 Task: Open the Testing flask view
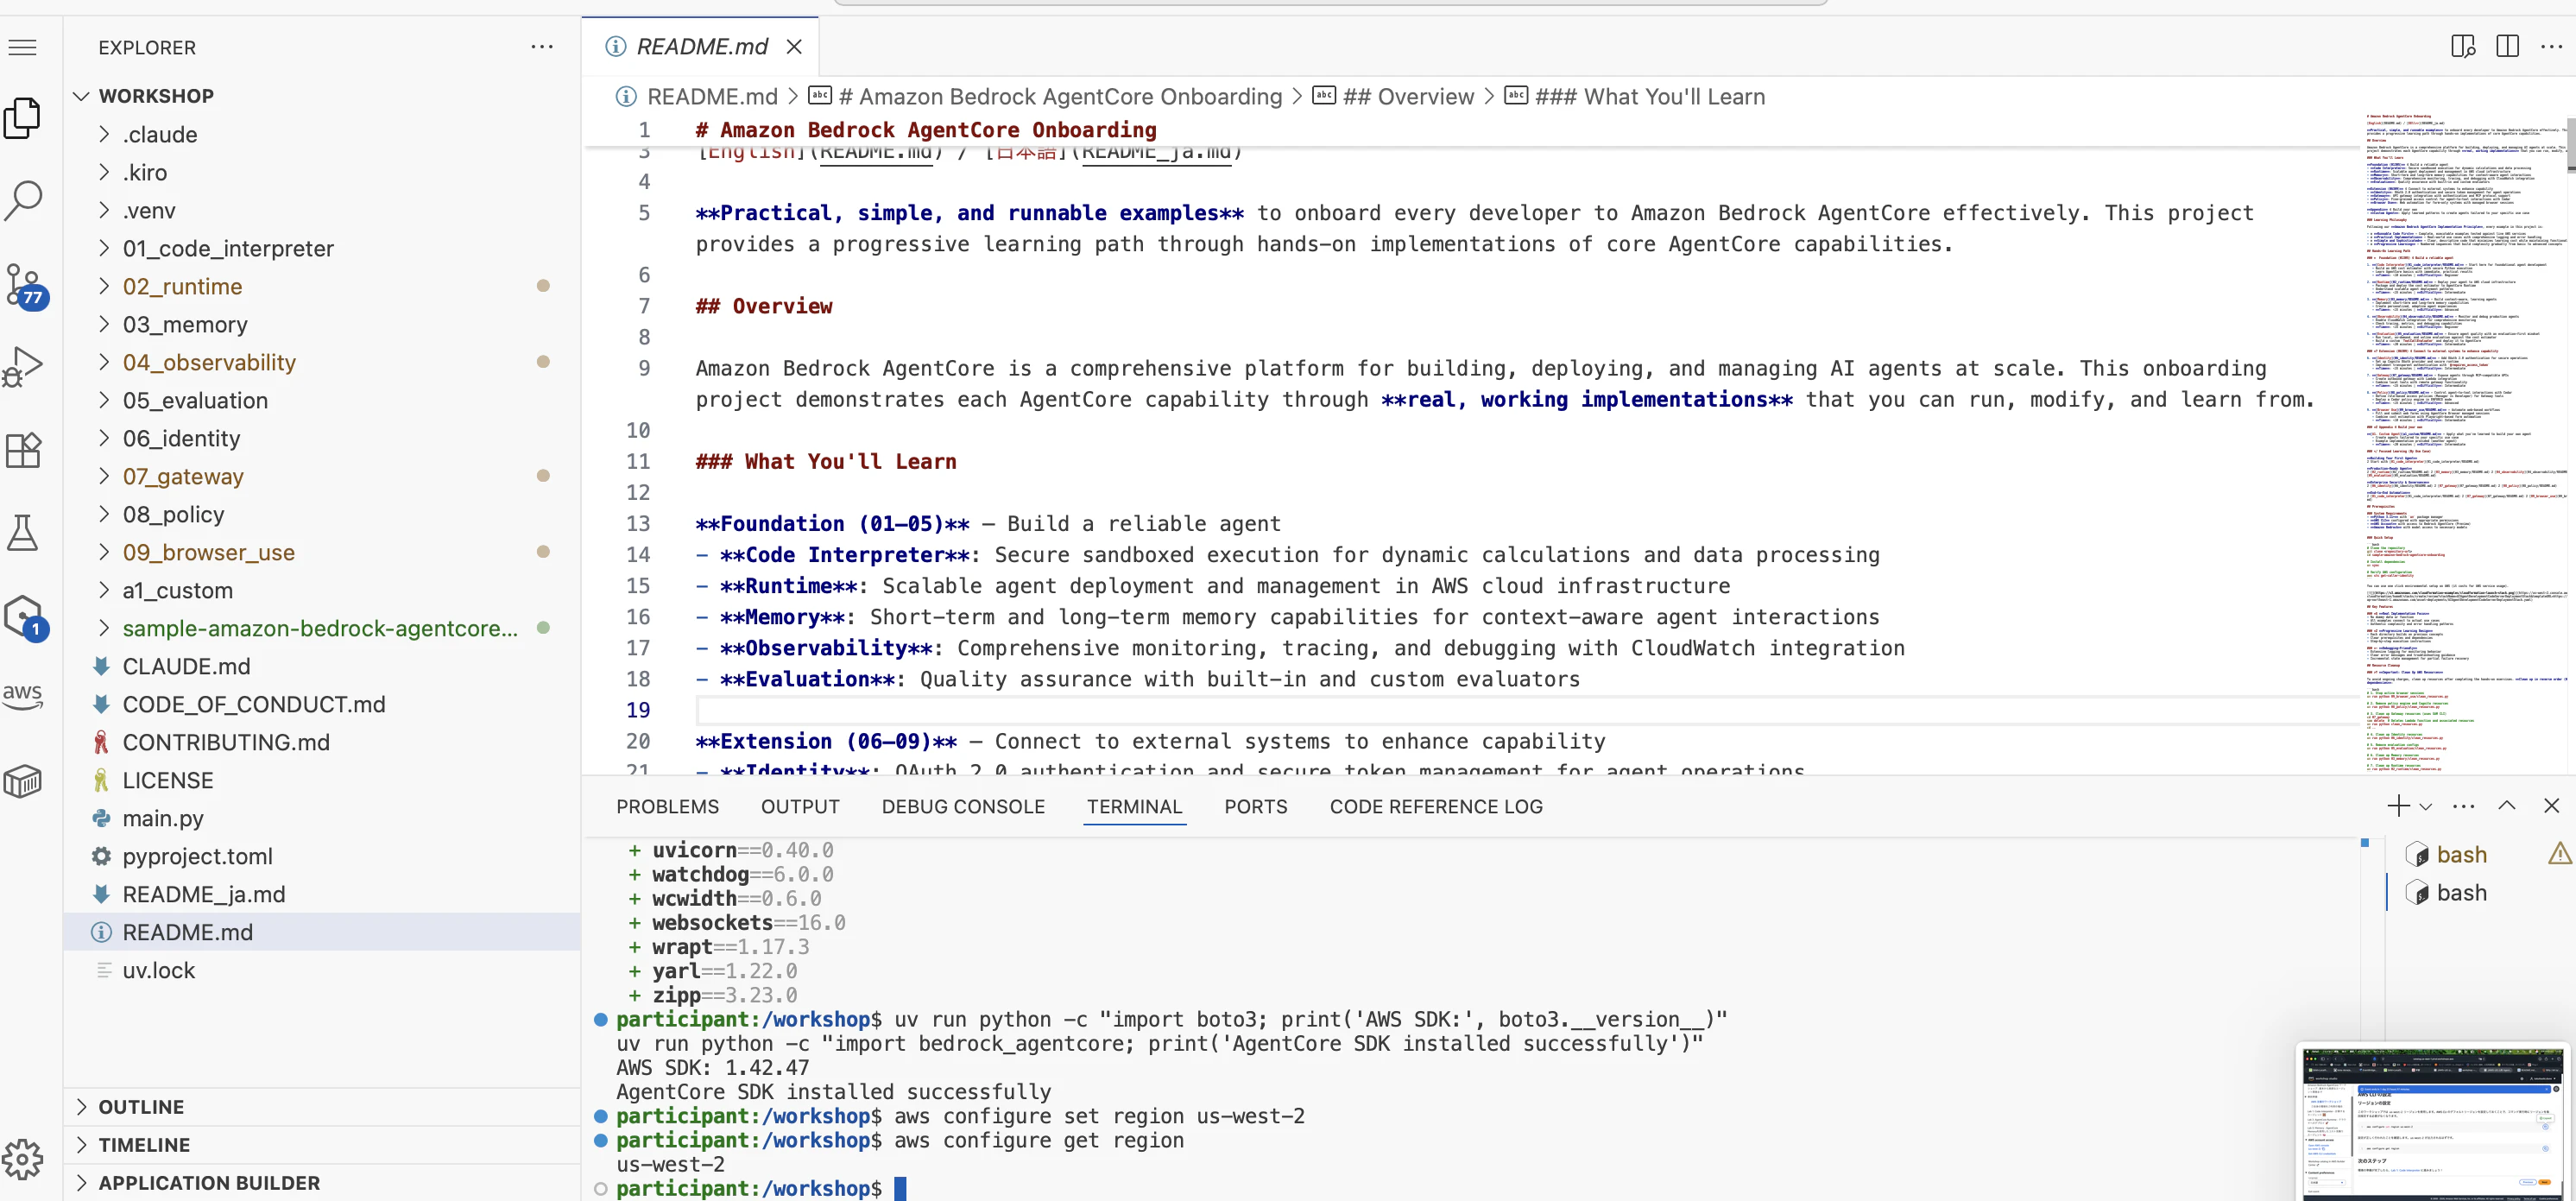point(23,533)
